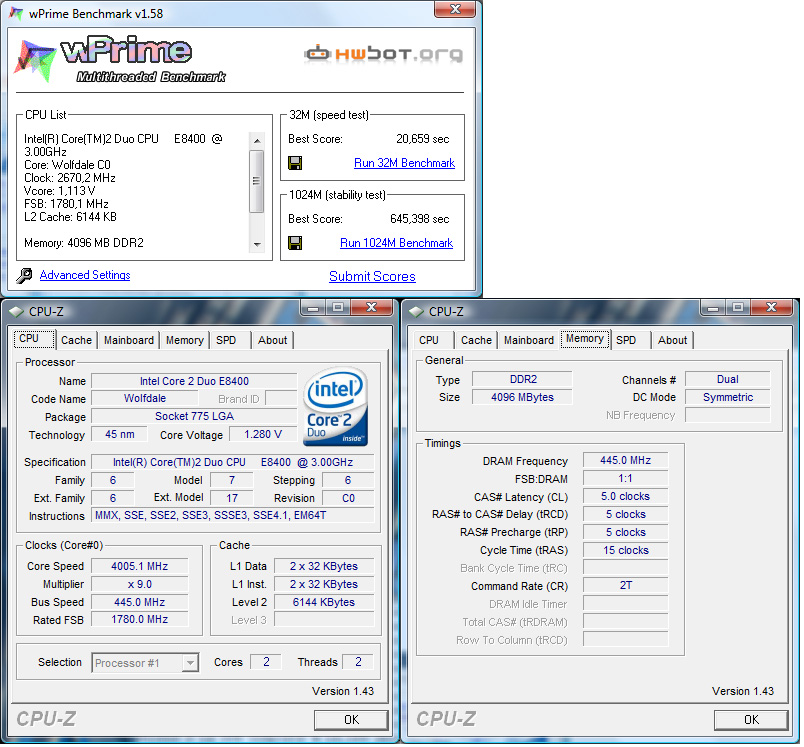Screen dimensions: 804x747
Task: Run the 1024M Benchmark
Action: [x=396, y=243]
